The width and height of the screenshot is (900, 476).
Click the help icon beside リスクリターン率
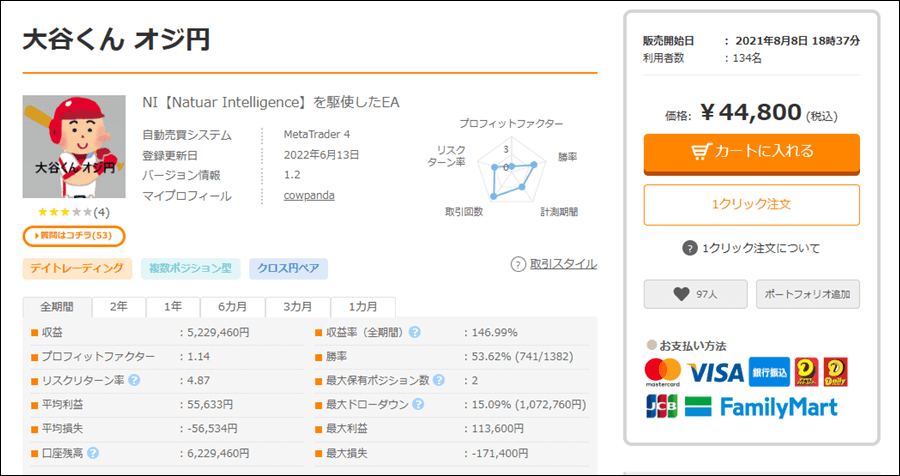click(x=134, y=380)
